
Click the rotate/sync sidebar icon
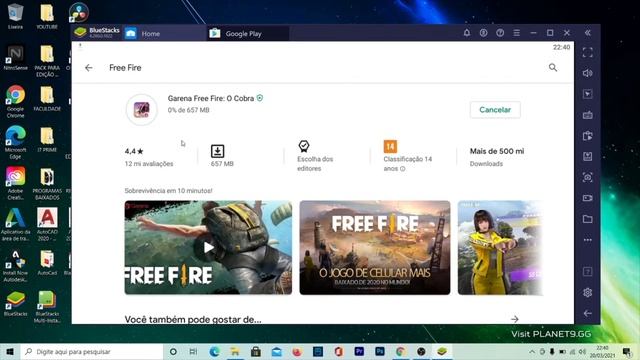(588, 136)
